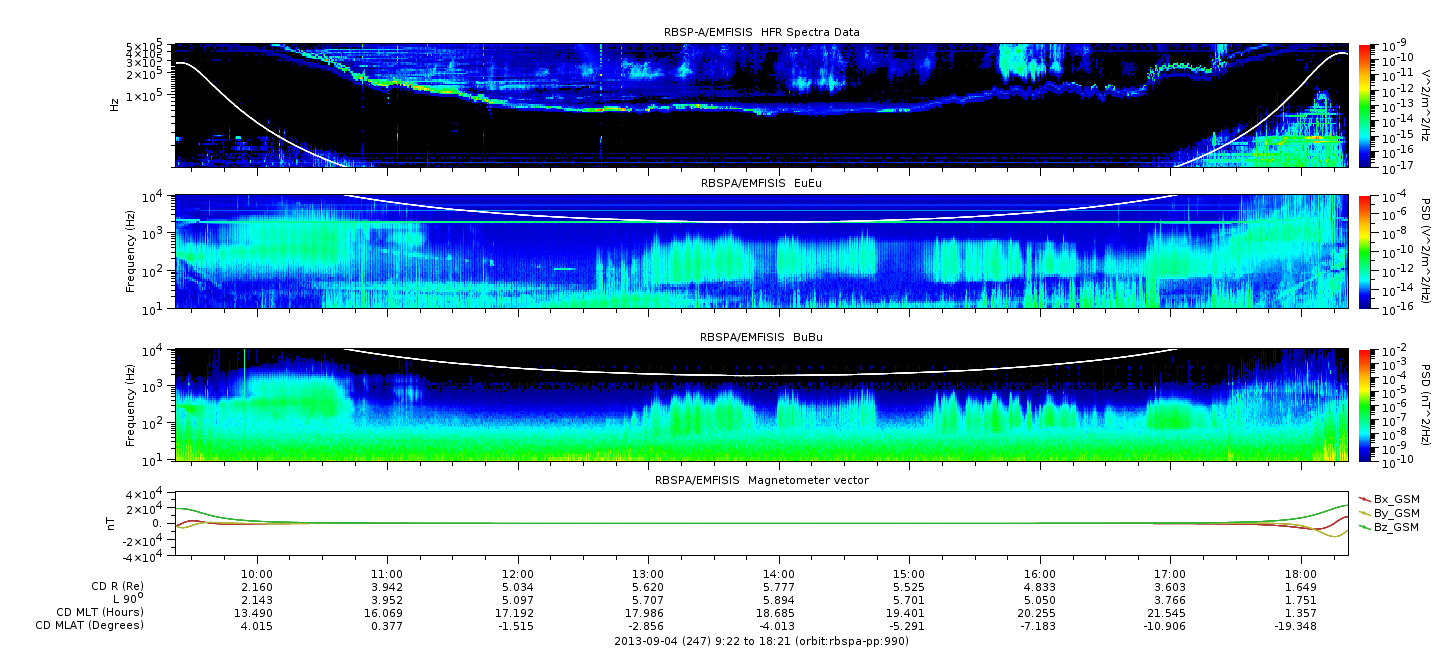Viewport: 1447px width, 658px height.
Task: Click the Magnetometer vector panel title
Action: (761, 480)
